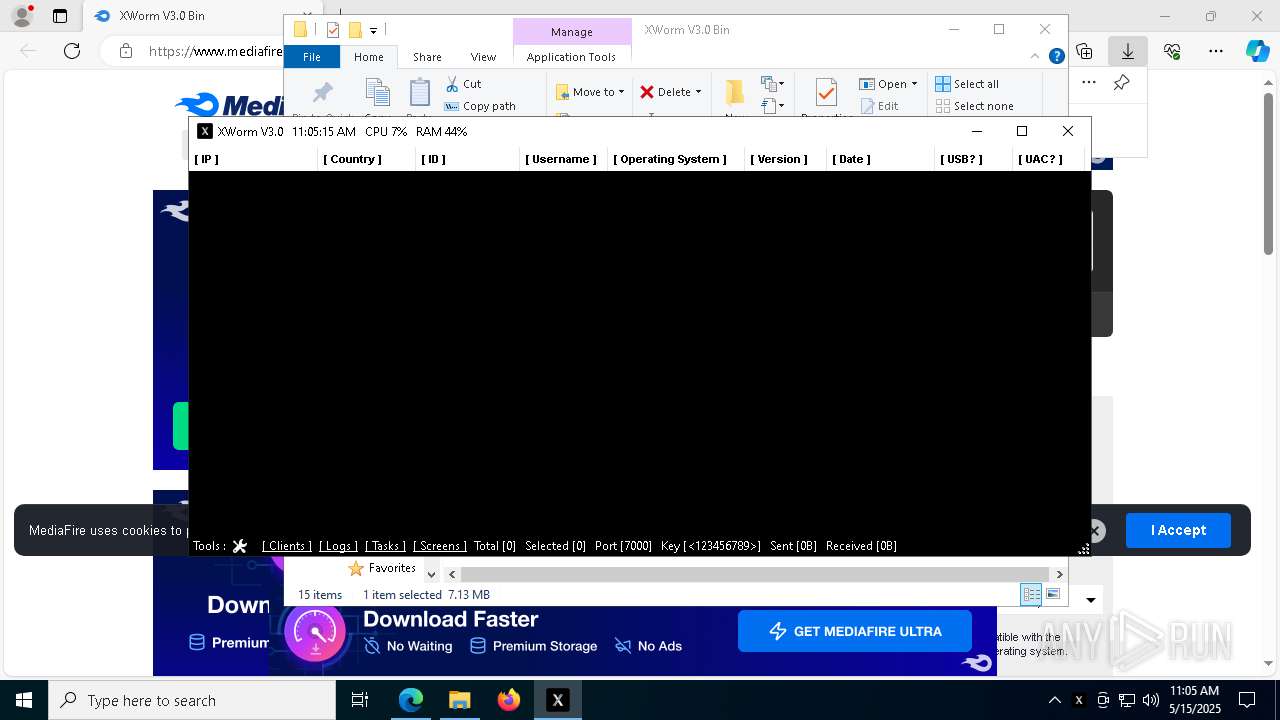The image size is (1280, 720).
Task: Open the Tasks view in XWorm
Action: [x=385, y=546]
